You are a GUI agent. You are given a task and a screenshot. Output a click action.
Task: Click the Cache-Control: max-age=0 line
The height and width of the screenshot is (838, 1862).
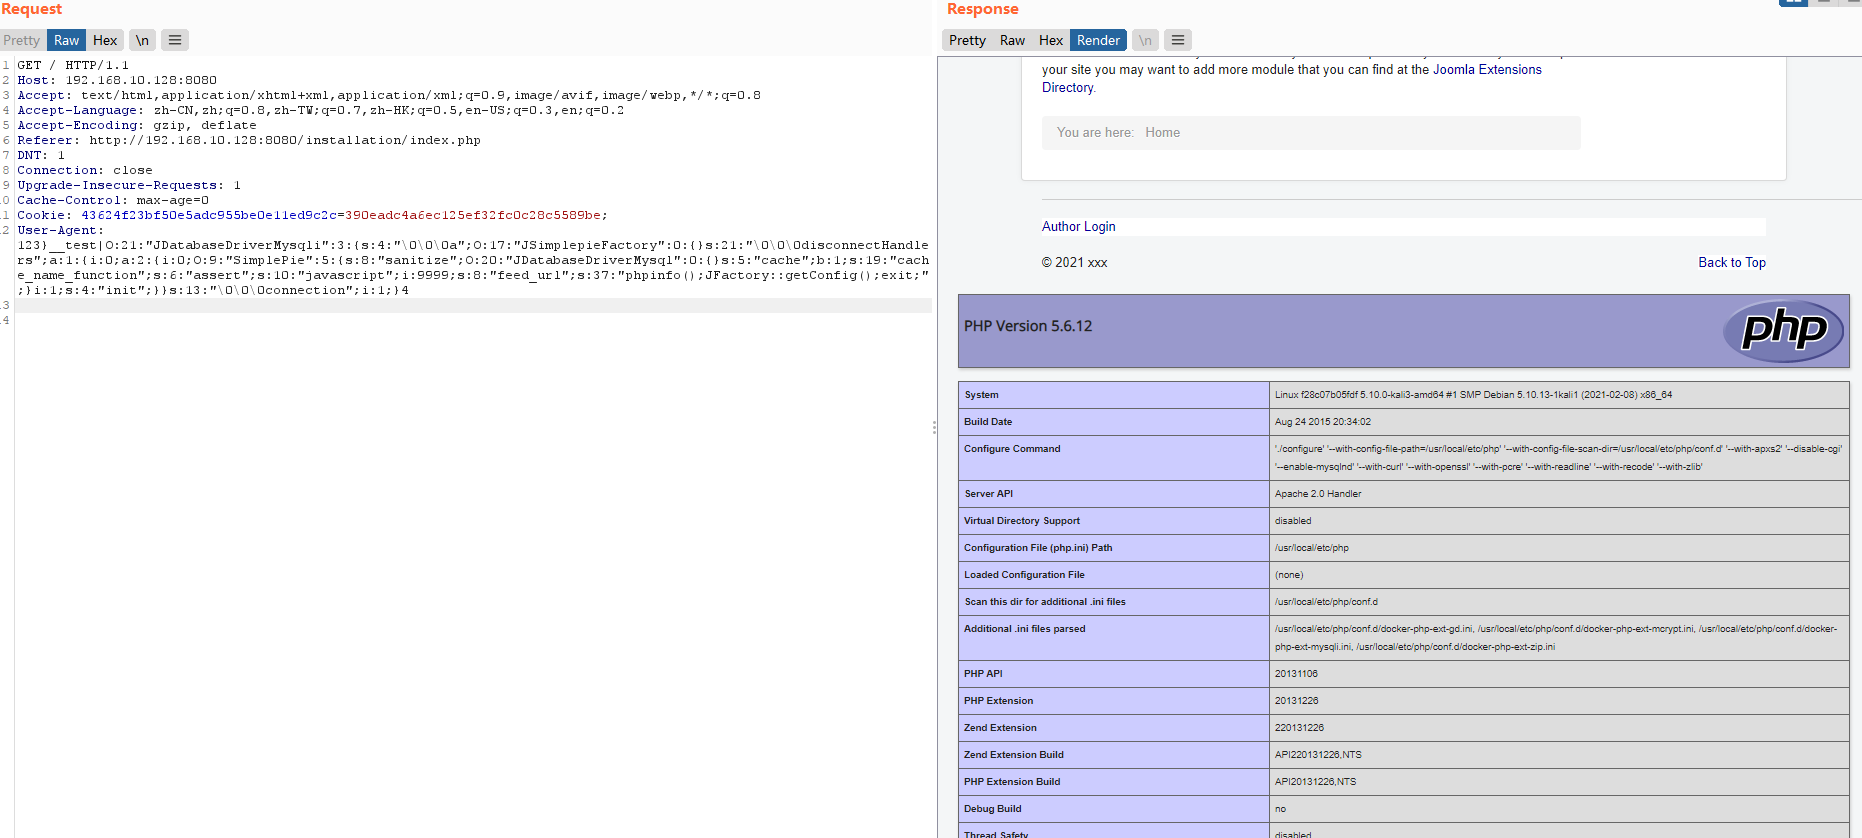(113, 200)
